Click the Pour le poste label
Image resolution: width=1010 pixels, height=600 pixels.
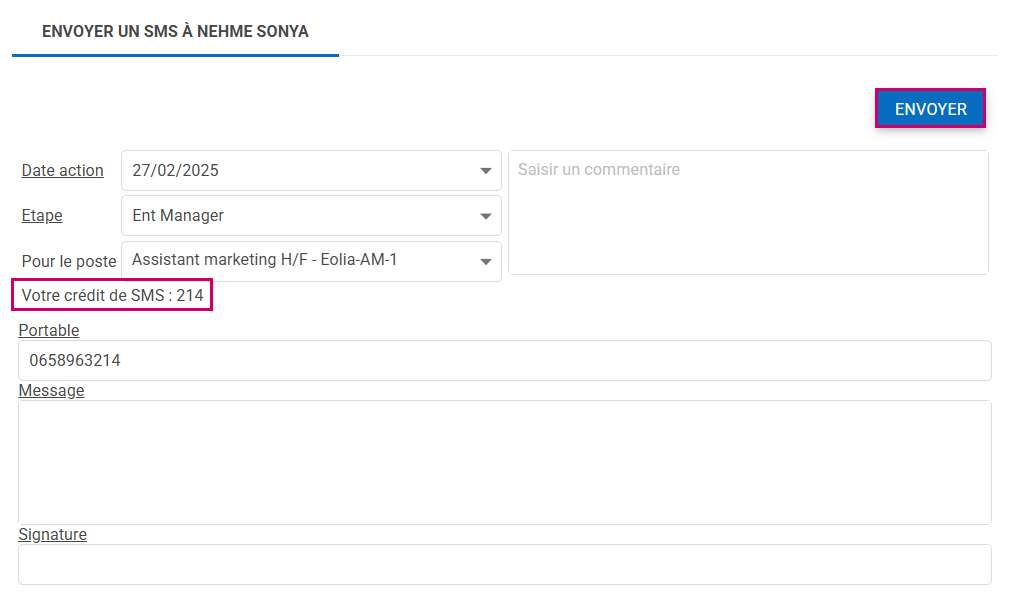pyautogui.click(x=69, y=262)
